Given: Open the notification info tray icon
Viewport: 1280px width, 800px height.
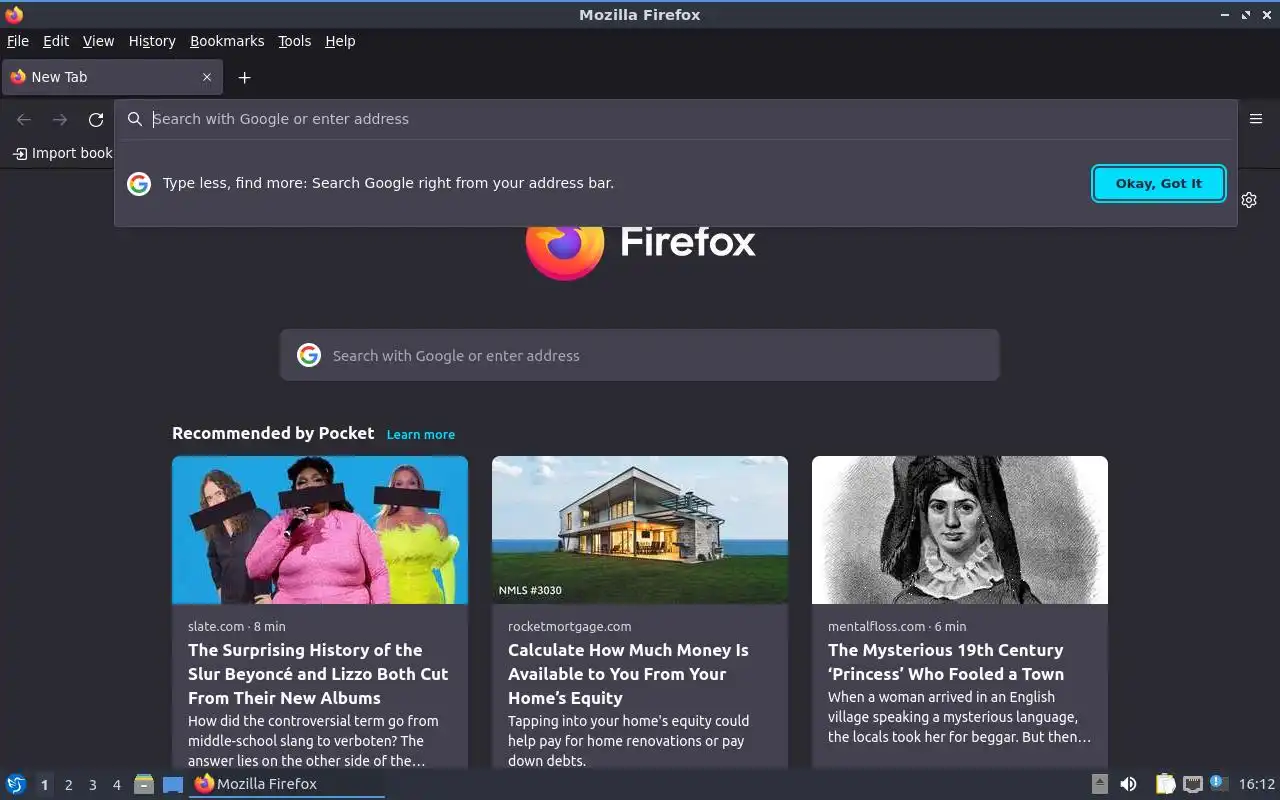Looking at the screenshot, I should click(x=1218, y=783).
